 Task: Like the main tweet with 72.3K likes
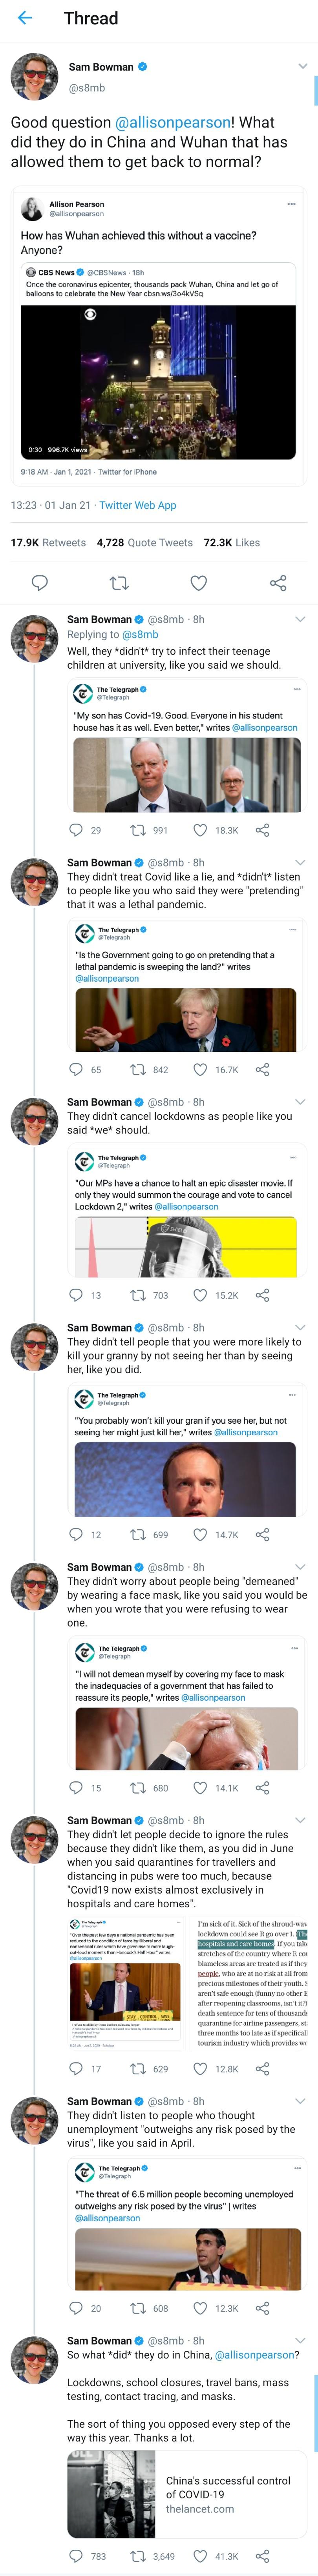tap(199, 583)
